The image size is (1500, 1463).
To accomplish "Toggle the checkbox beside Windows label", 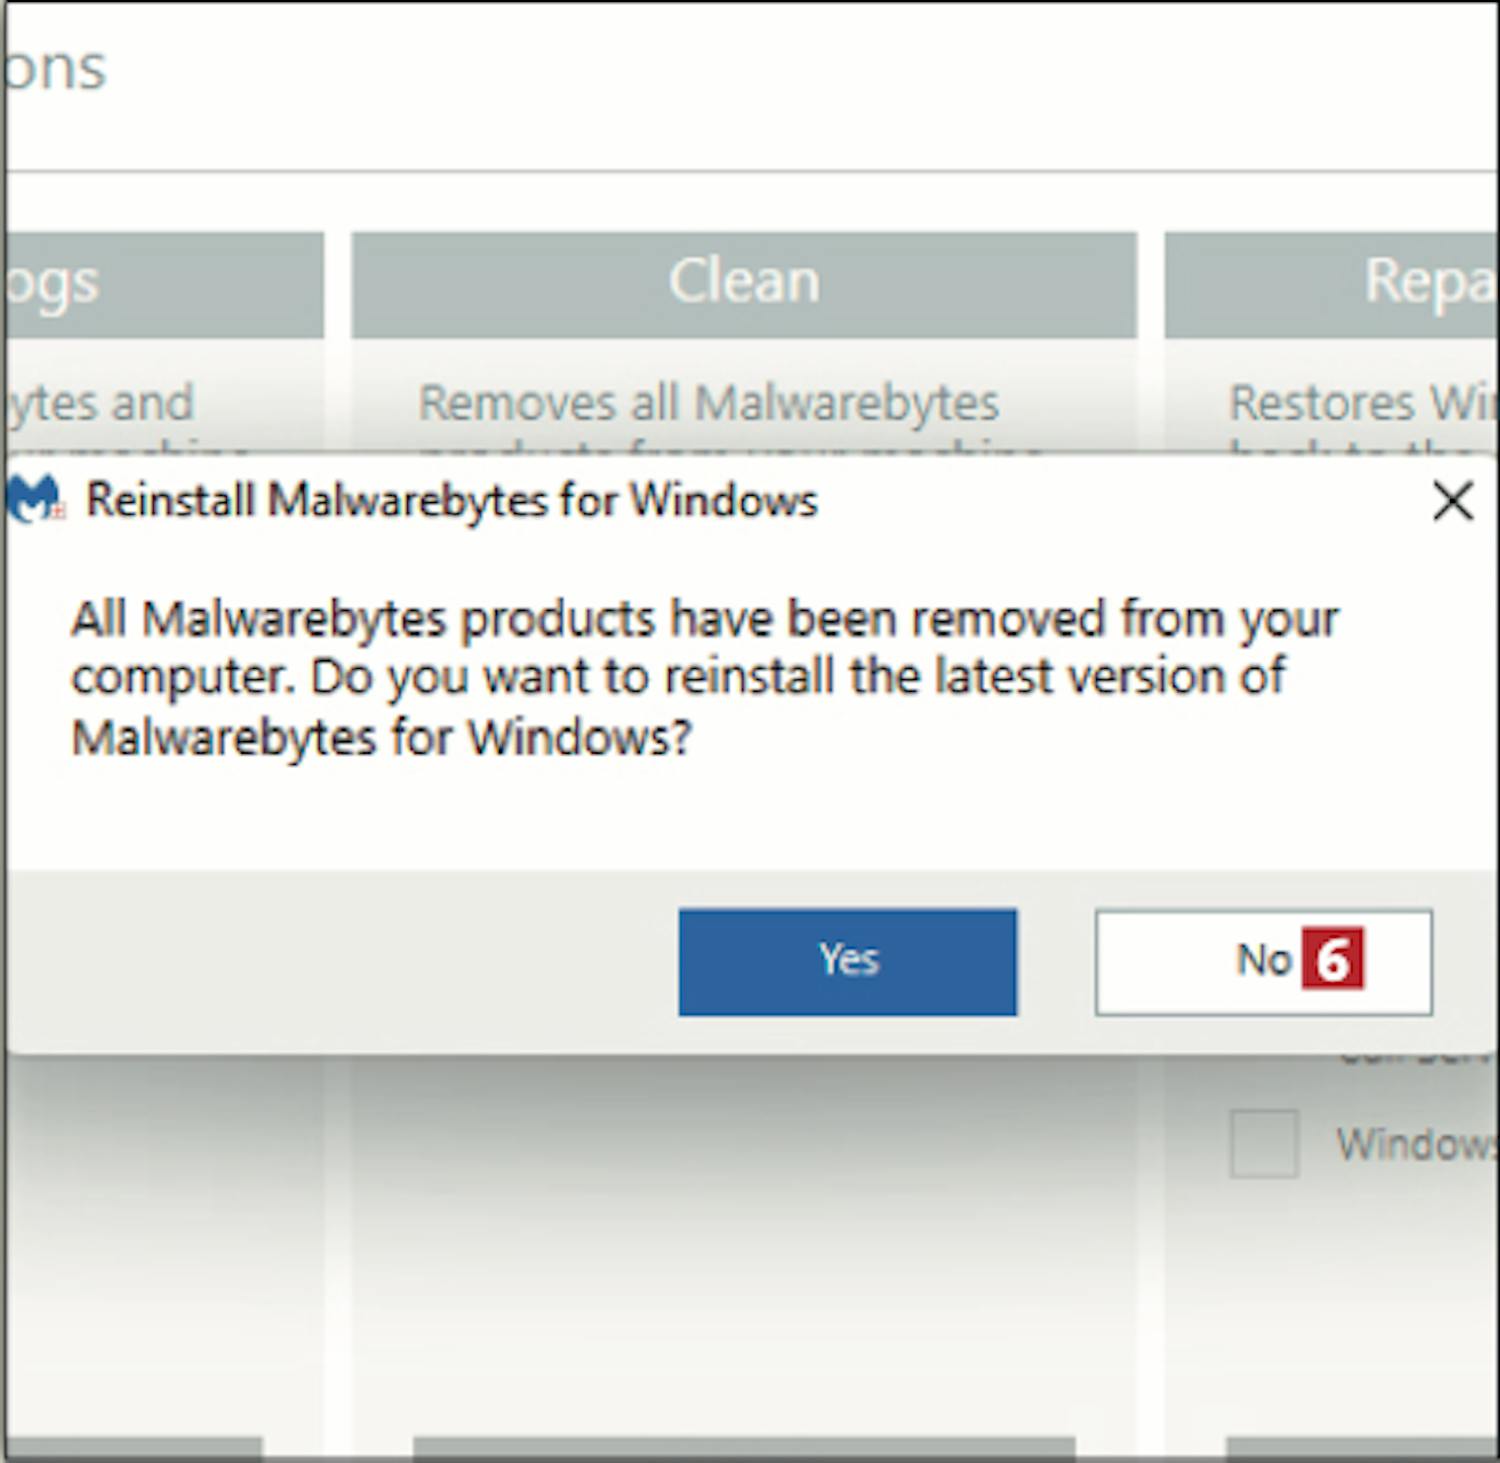I will 1264,1143.
